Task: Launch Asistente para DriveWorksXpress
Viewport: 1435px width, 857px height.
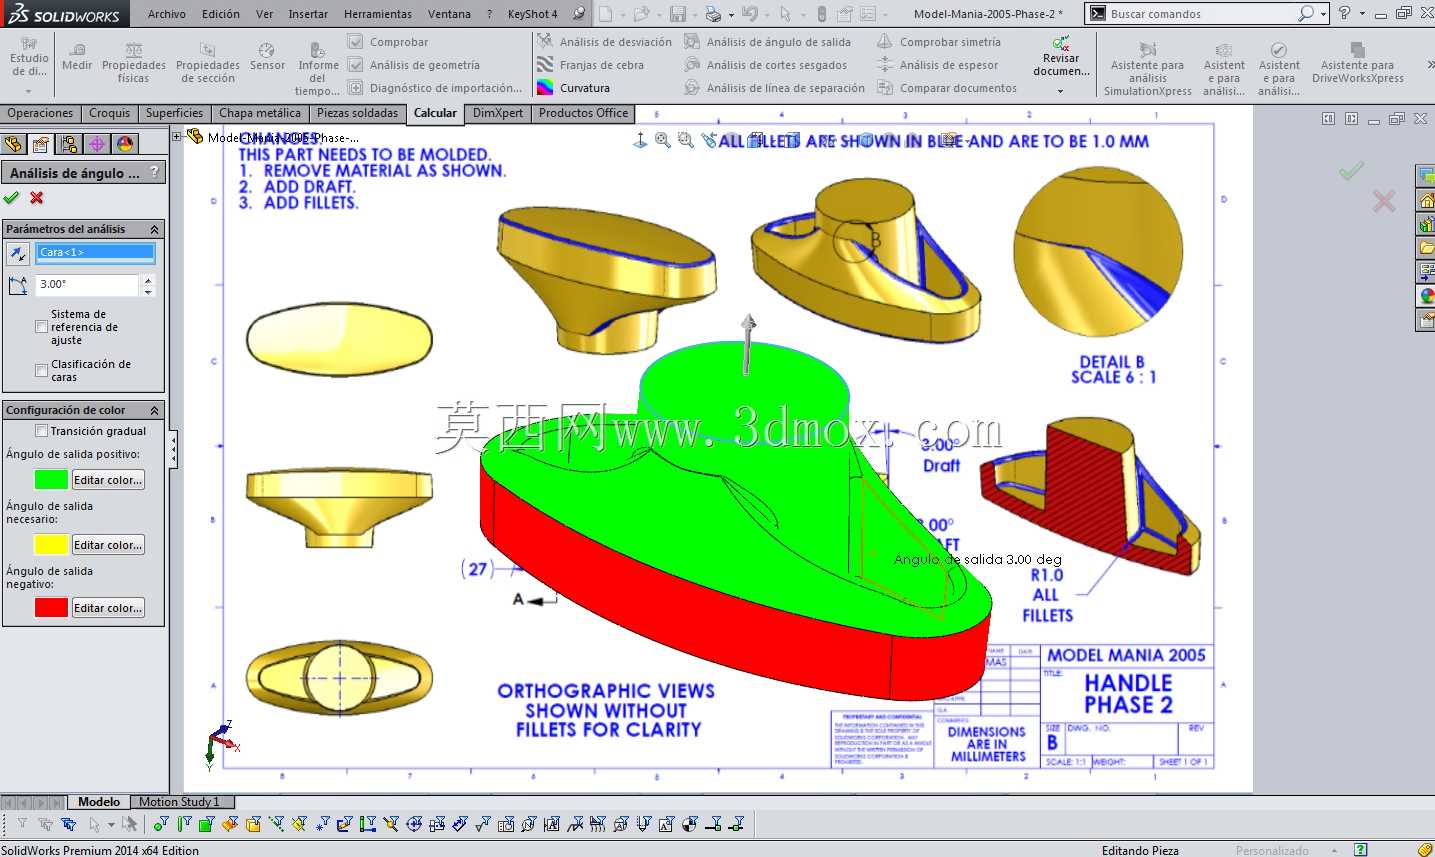Action: coord(1357,64)
